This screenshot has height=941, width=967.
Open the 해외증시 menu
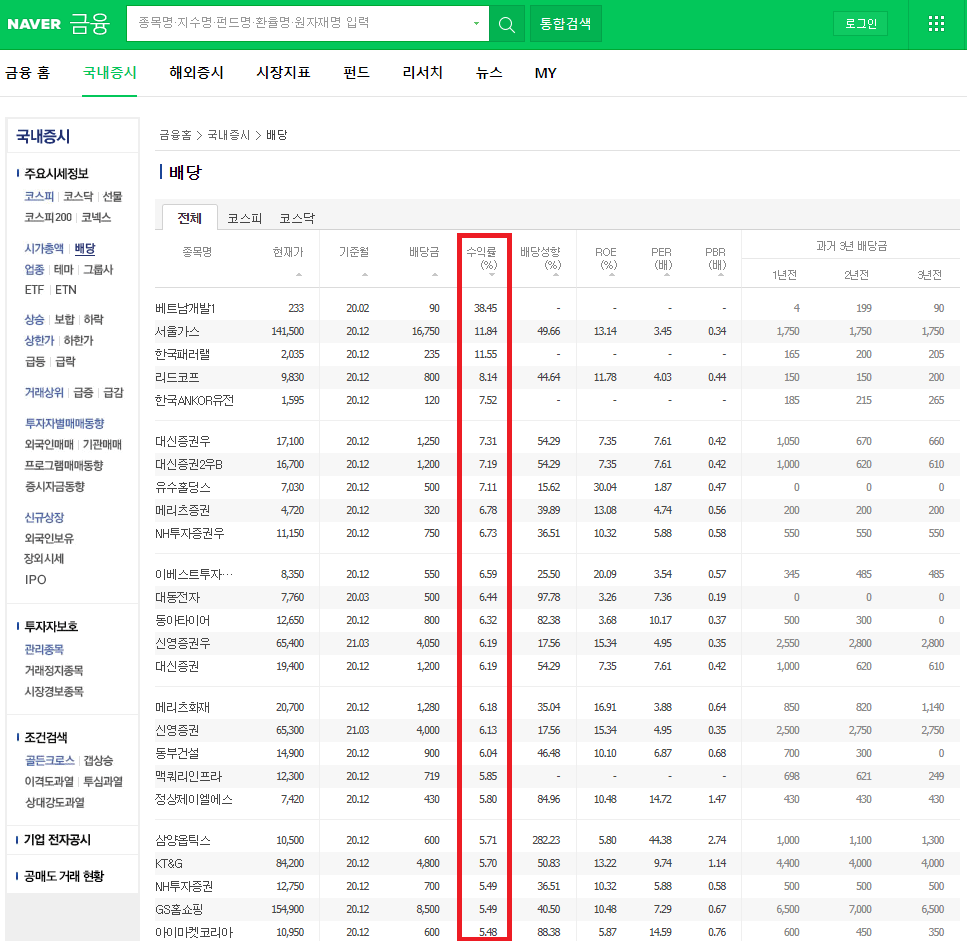(x=196, y=73)
